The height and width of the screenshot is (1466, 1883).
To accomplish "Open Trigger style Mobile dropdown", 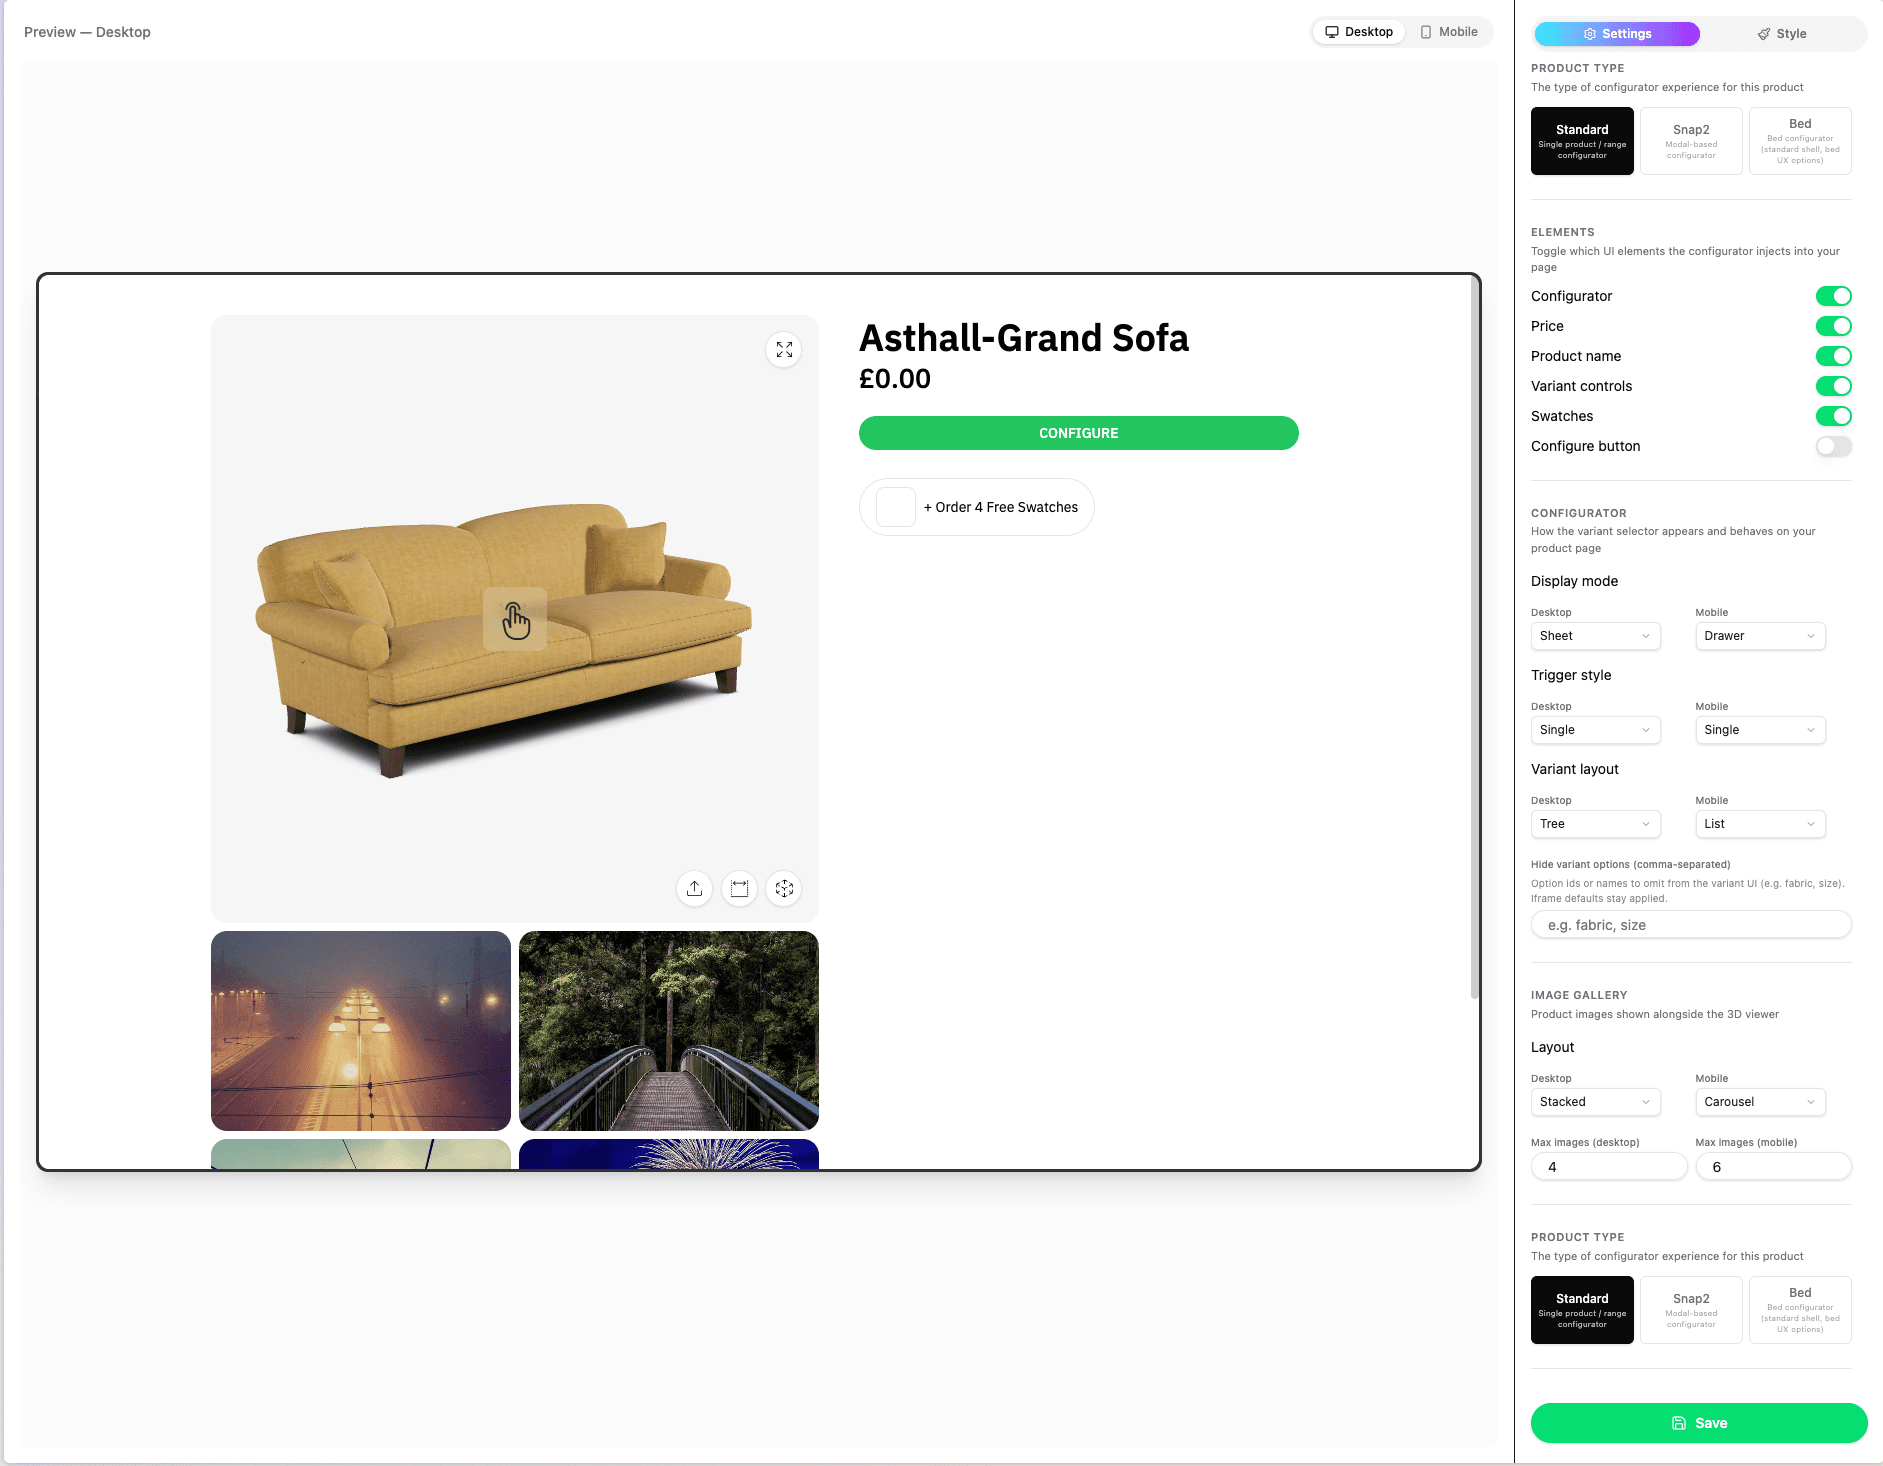I will (x=1760, y=730).
